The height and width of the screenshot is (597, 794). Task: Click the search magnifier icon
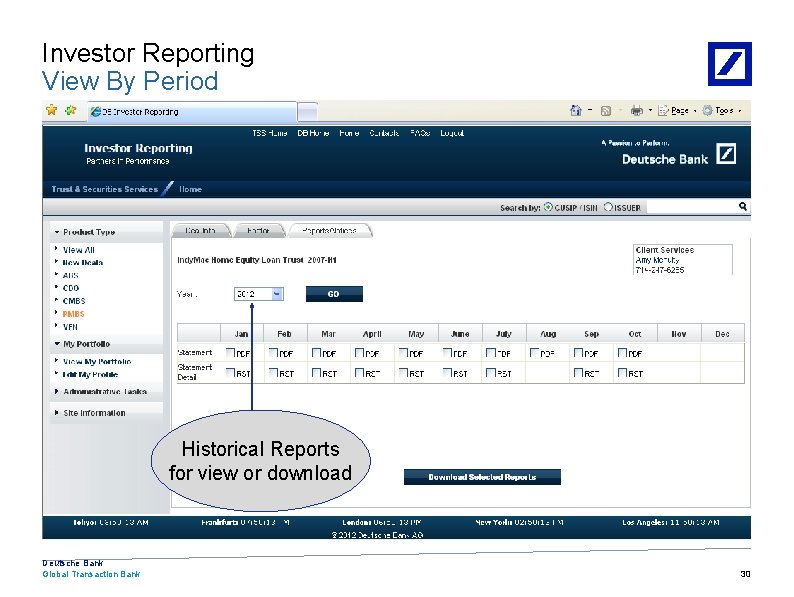(x=743, y=206)
